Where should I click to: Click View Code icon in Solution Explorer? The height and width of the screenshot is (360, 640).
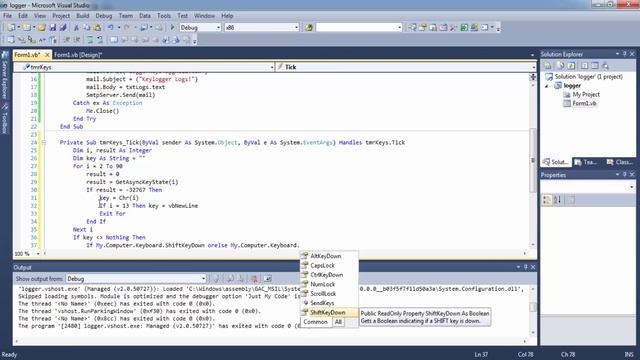pyautogui.click(x=584, y=65)
